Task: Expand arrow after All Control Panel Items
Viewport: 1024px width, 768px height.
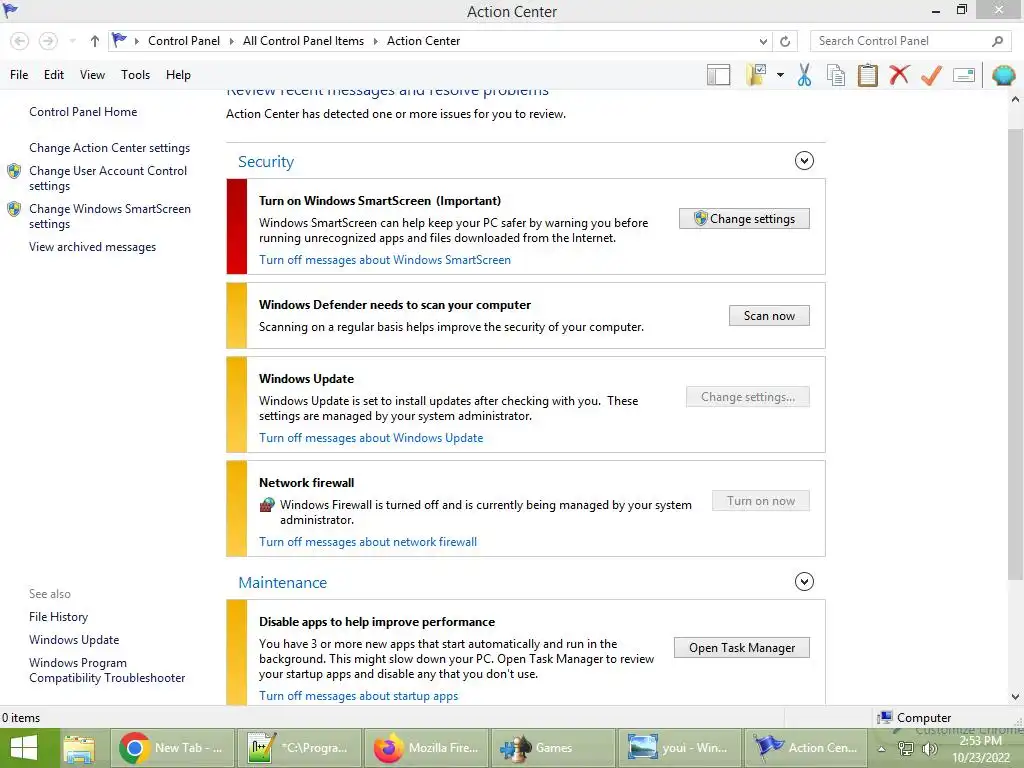Action: [x=376, y=41]
